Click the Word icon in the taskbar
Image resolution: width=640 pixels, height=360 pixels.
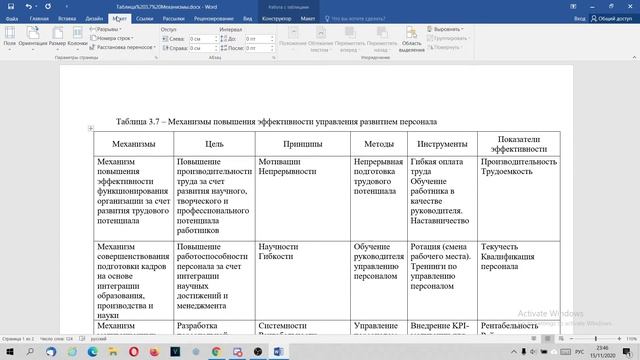tap(278, 351)
